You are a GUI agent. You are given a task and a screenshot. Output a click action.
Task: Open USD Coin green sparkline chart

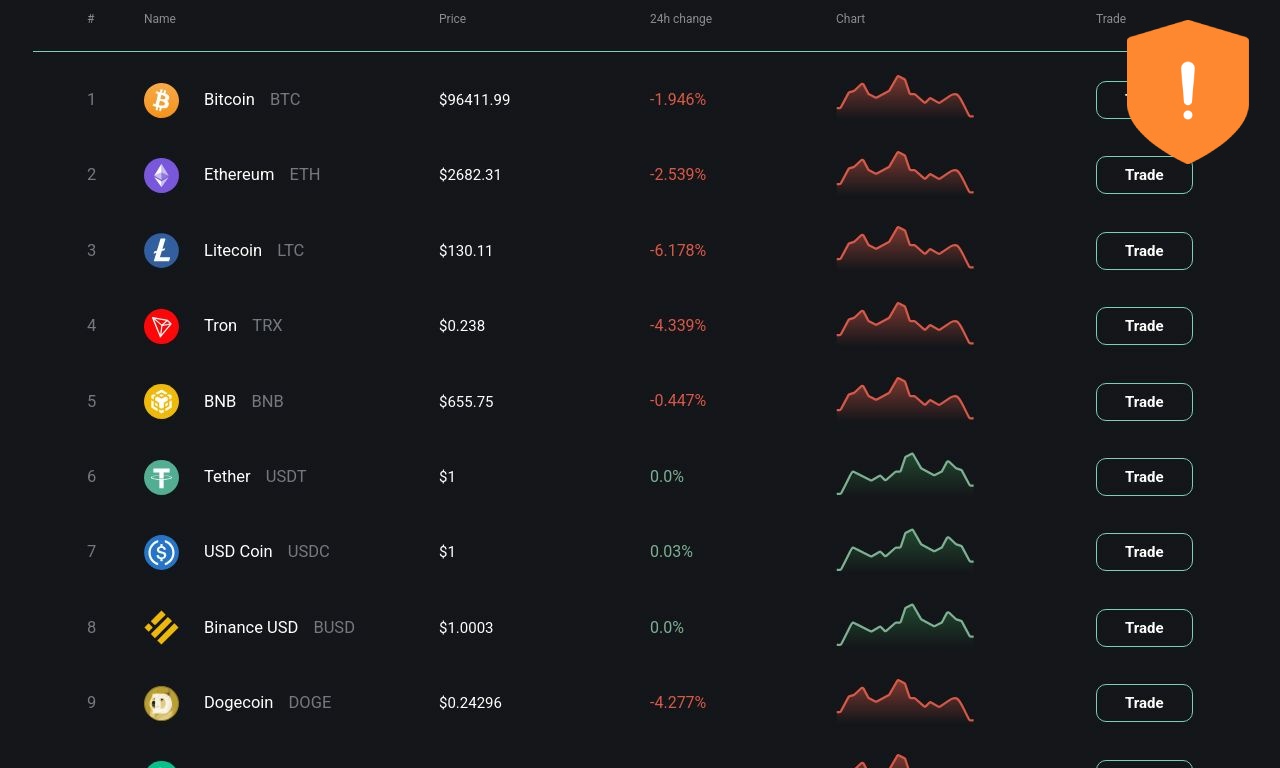click(x=905, y=550)
